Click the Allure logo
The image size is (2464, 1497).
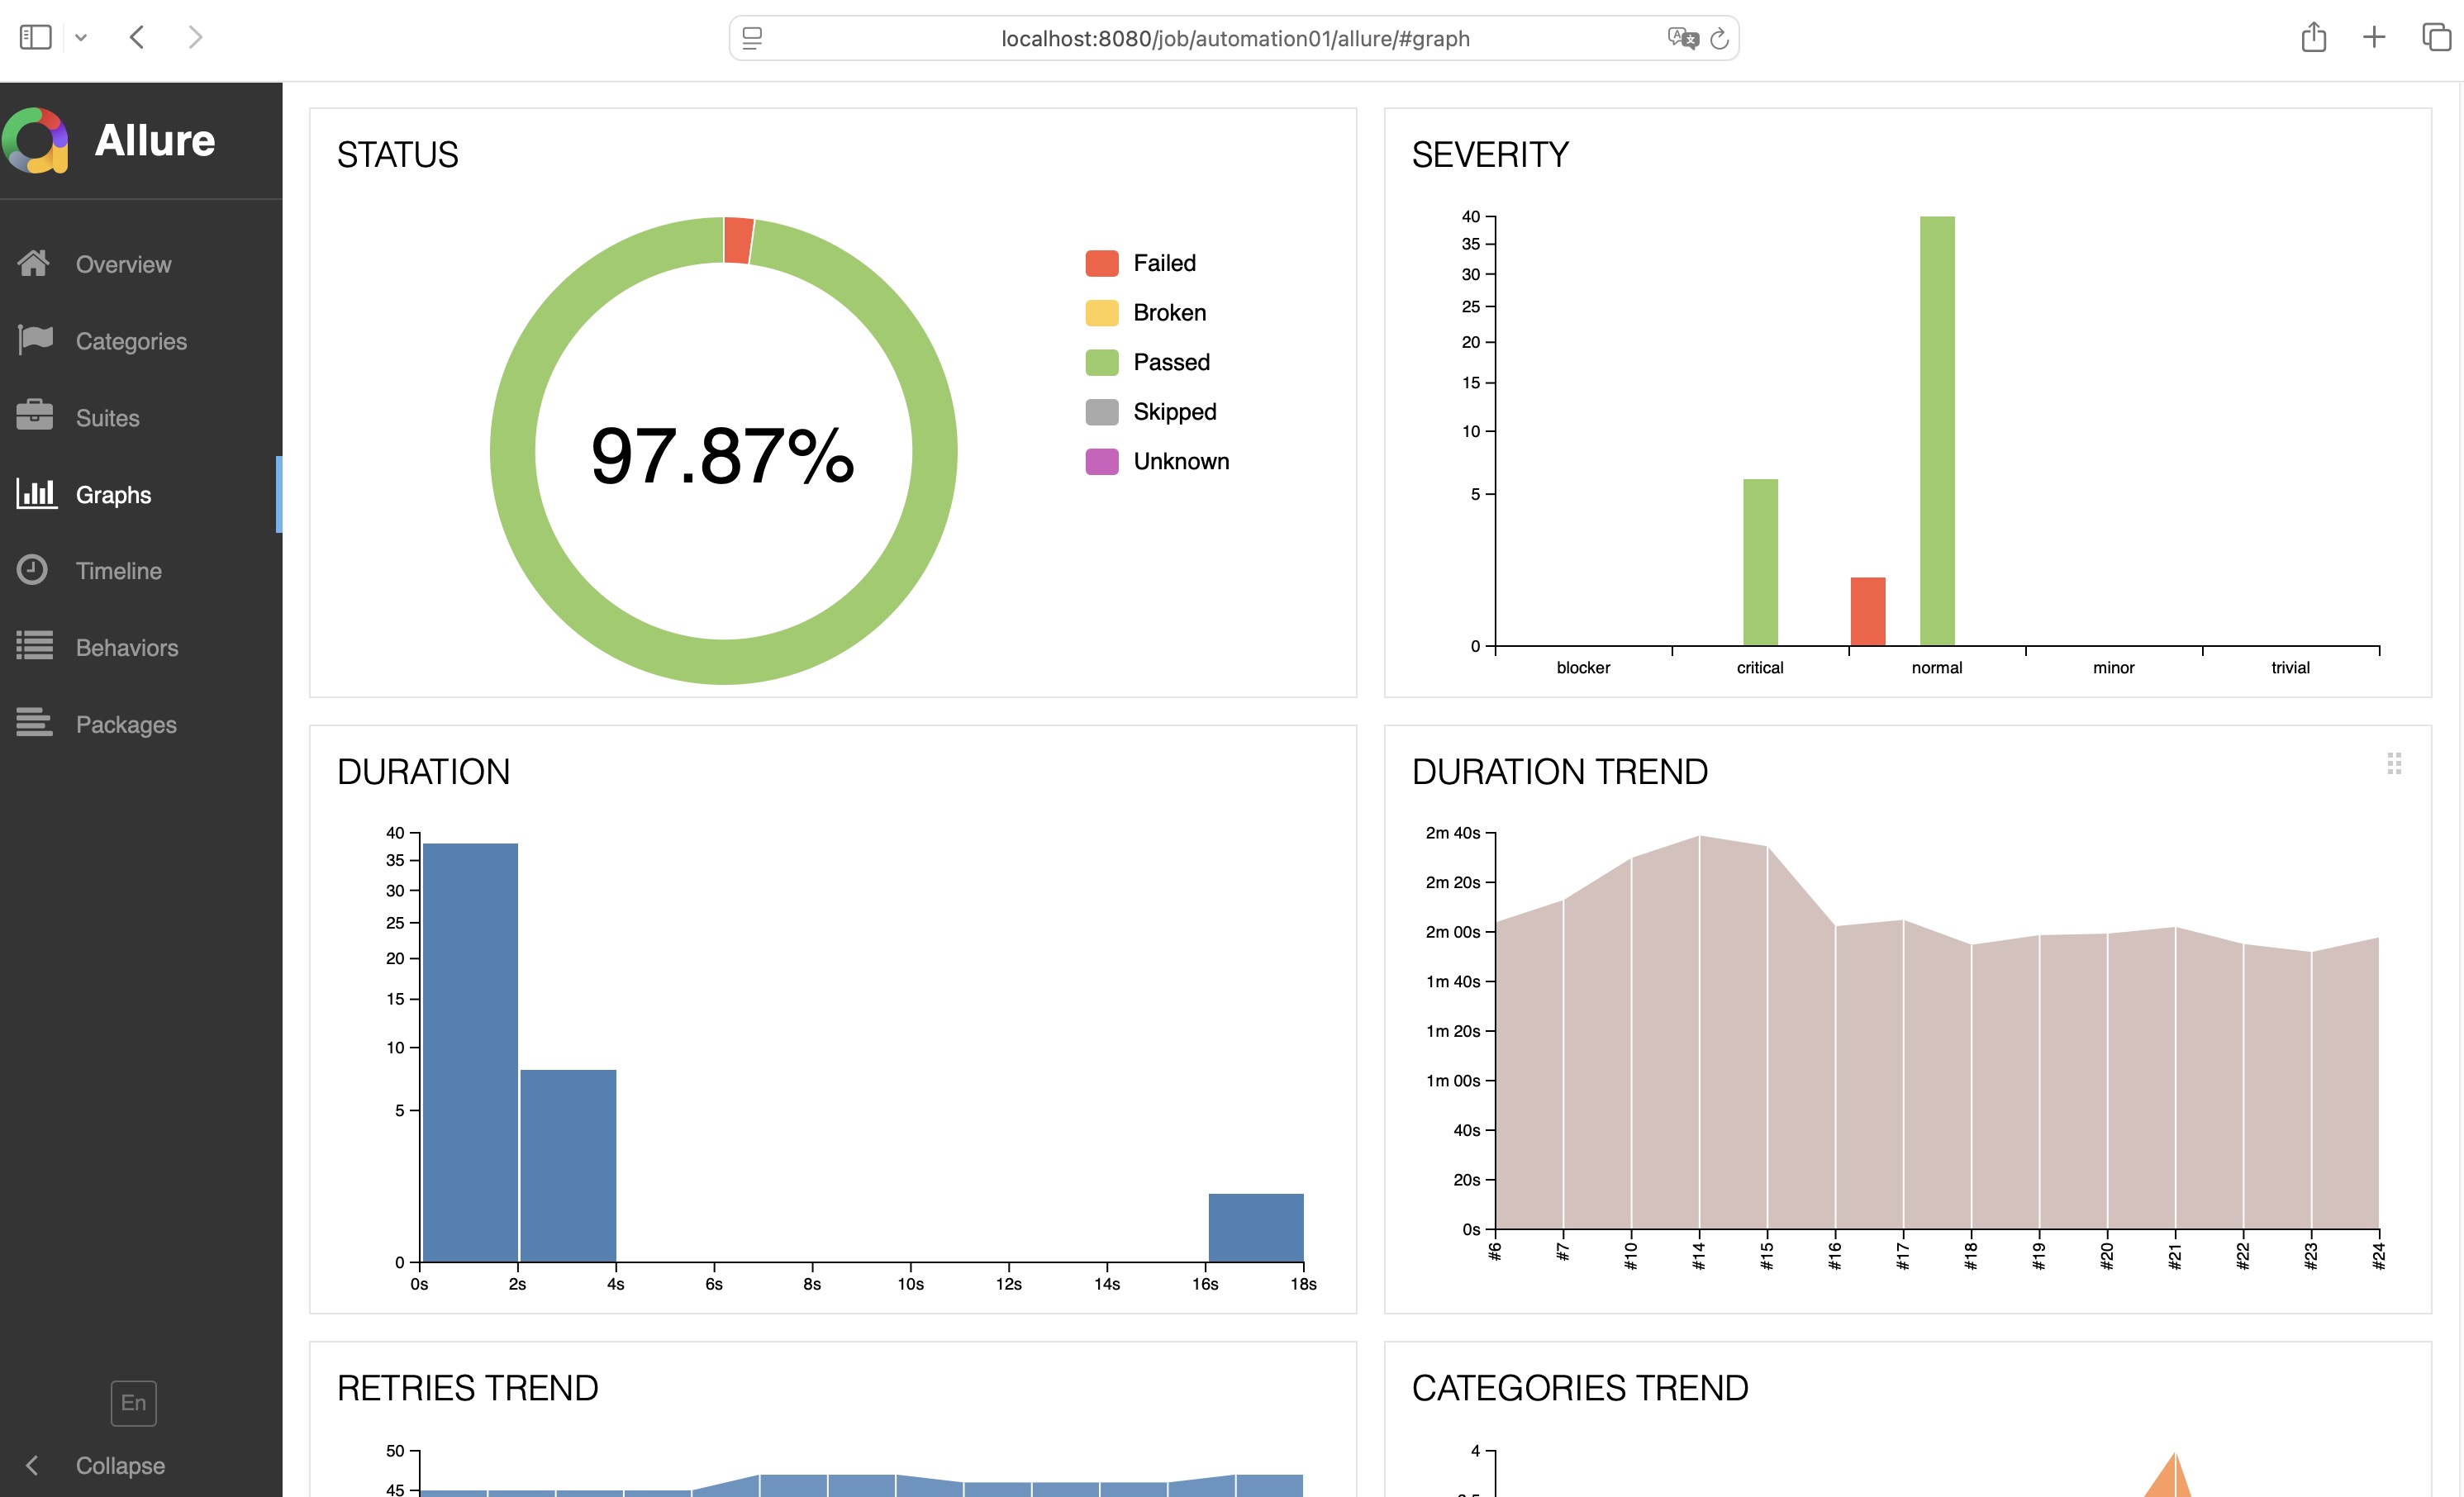36,140
